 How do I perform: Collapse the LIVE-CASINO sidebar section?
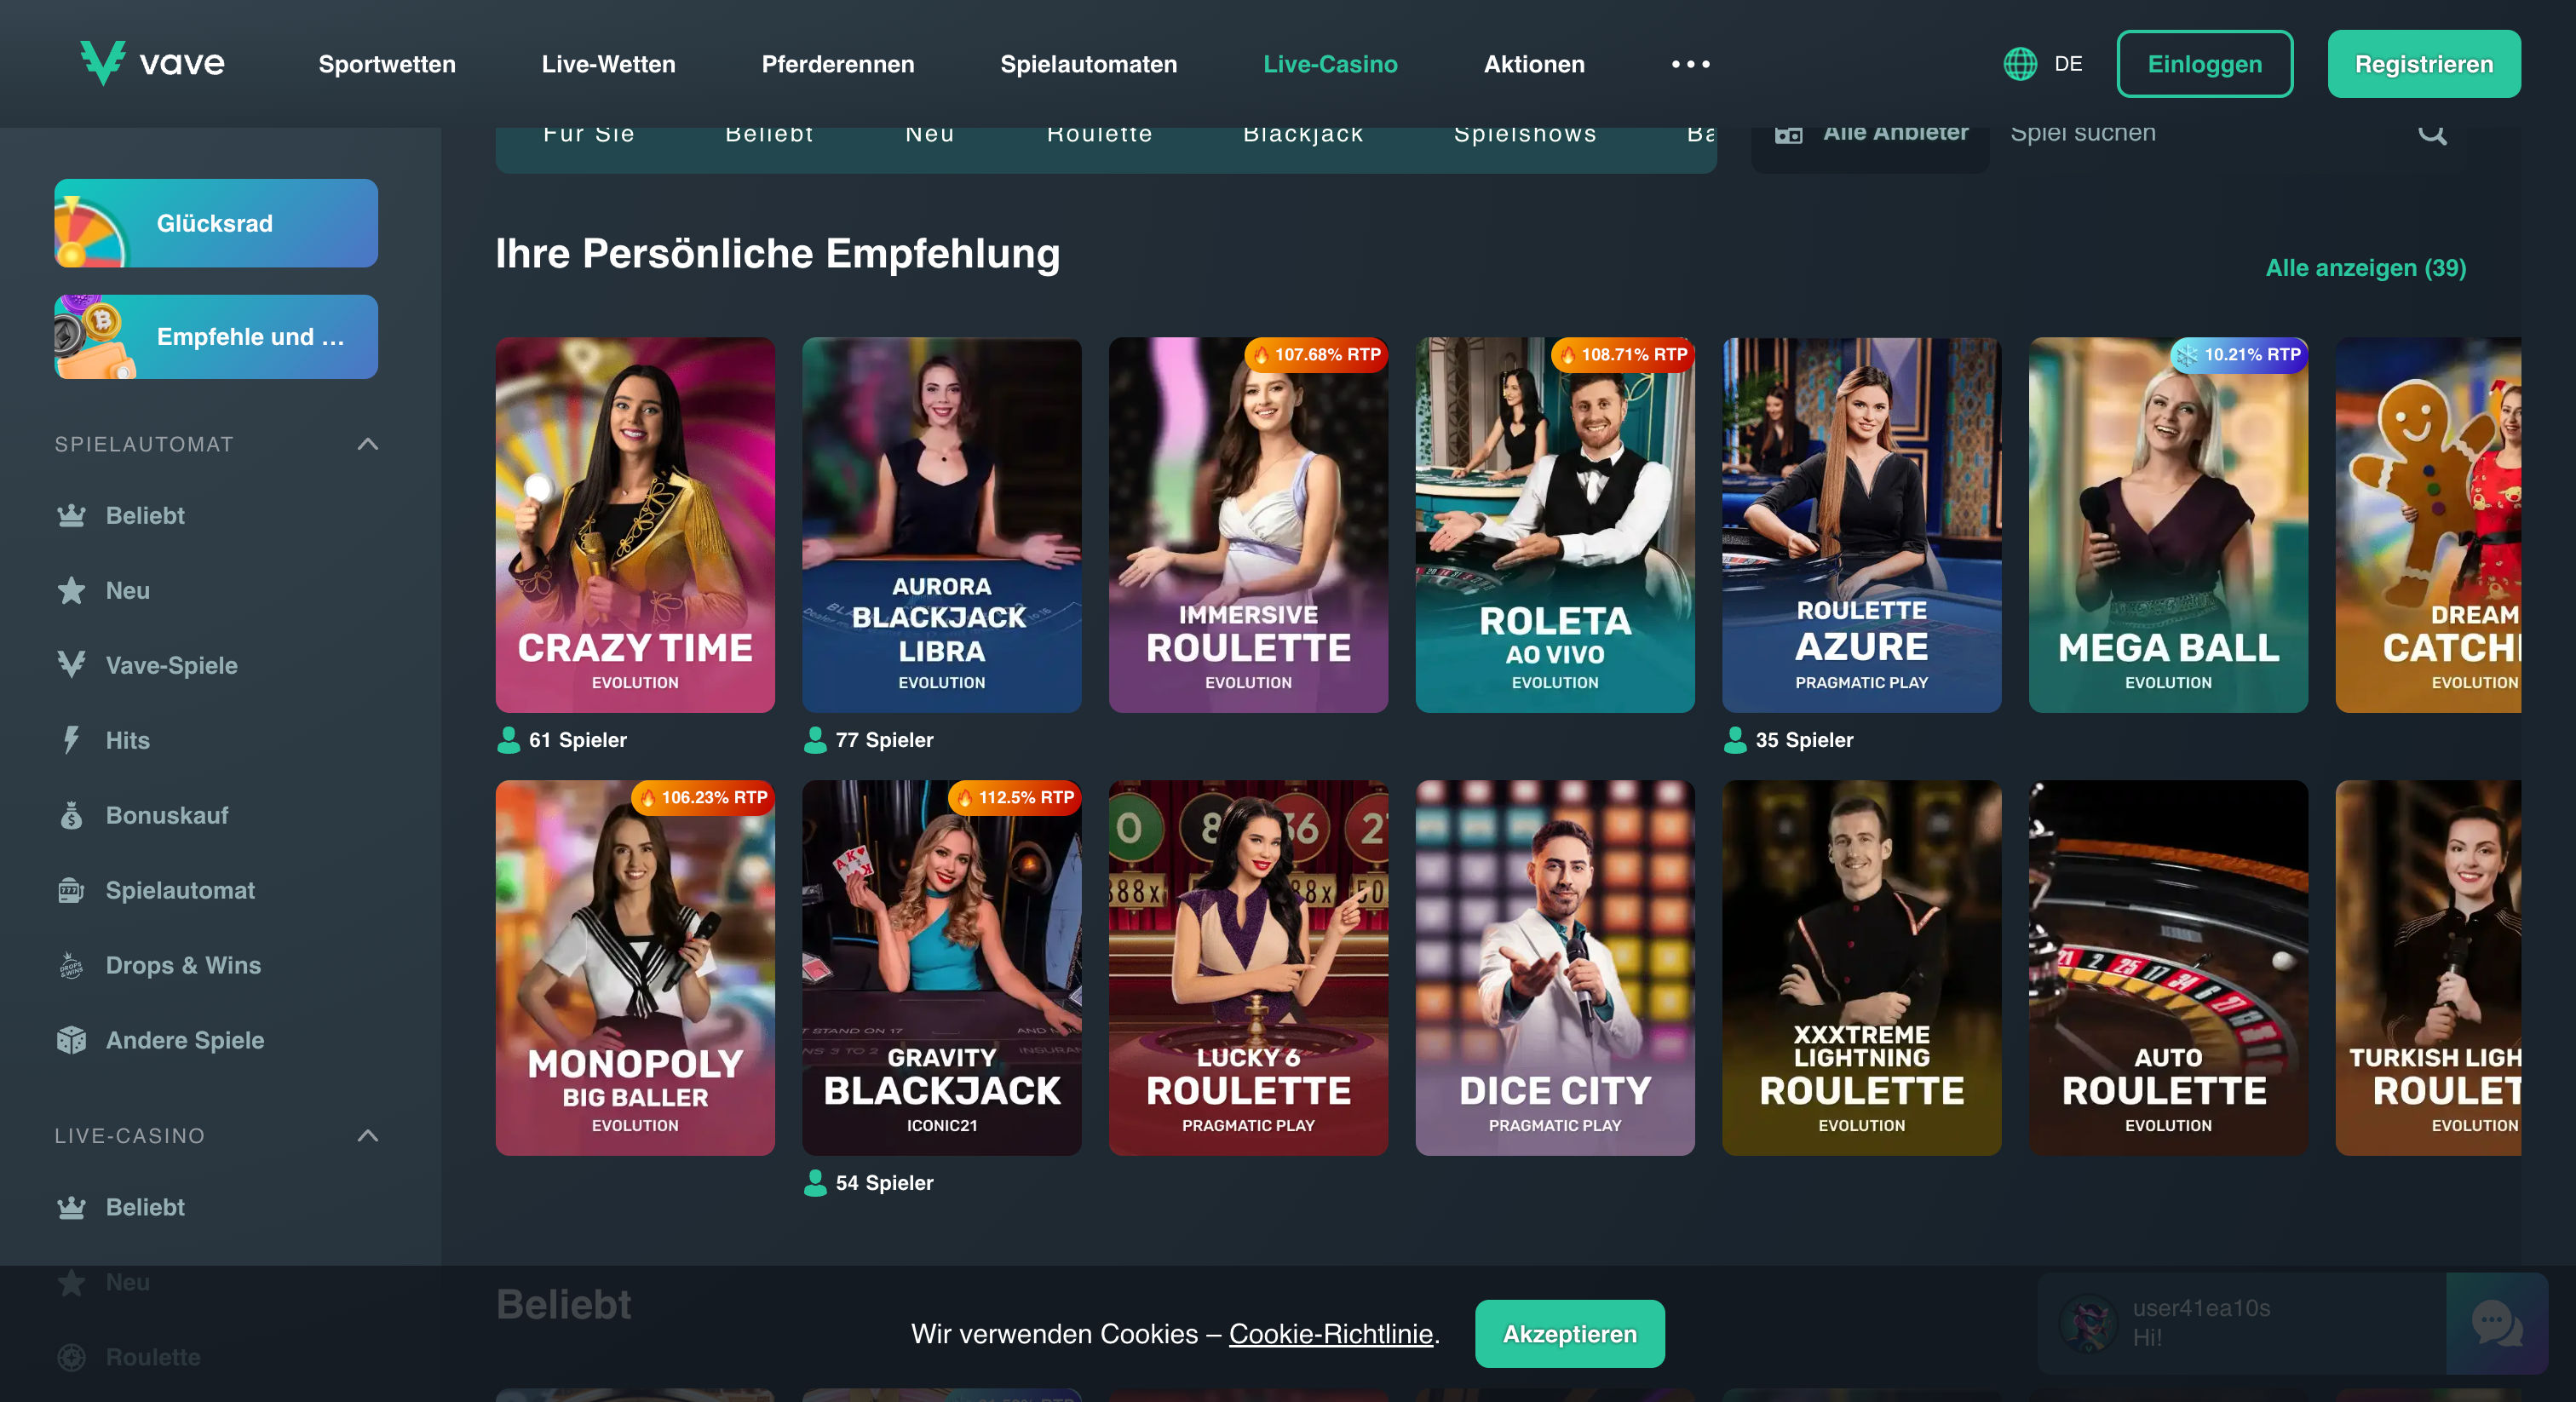tap(368, 1136)
